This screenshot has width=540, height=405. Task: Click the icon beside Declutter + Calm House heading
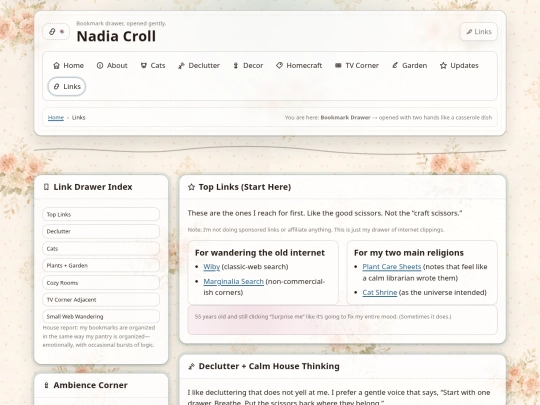(191, 366)
